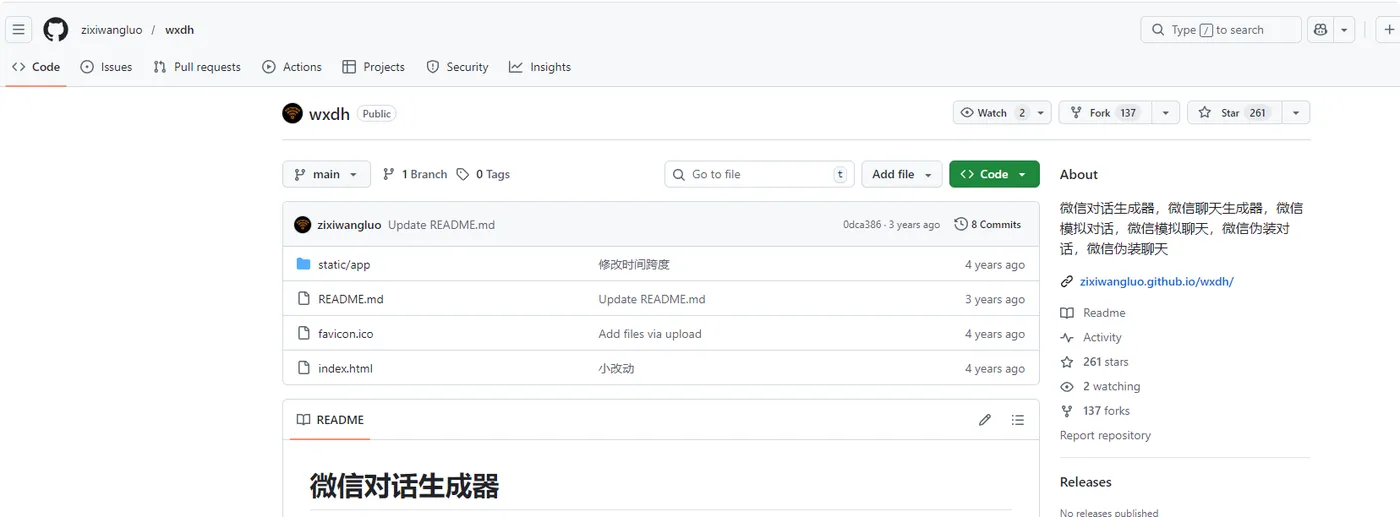
Task: Open the Actions tab
Action: (292, 67)
